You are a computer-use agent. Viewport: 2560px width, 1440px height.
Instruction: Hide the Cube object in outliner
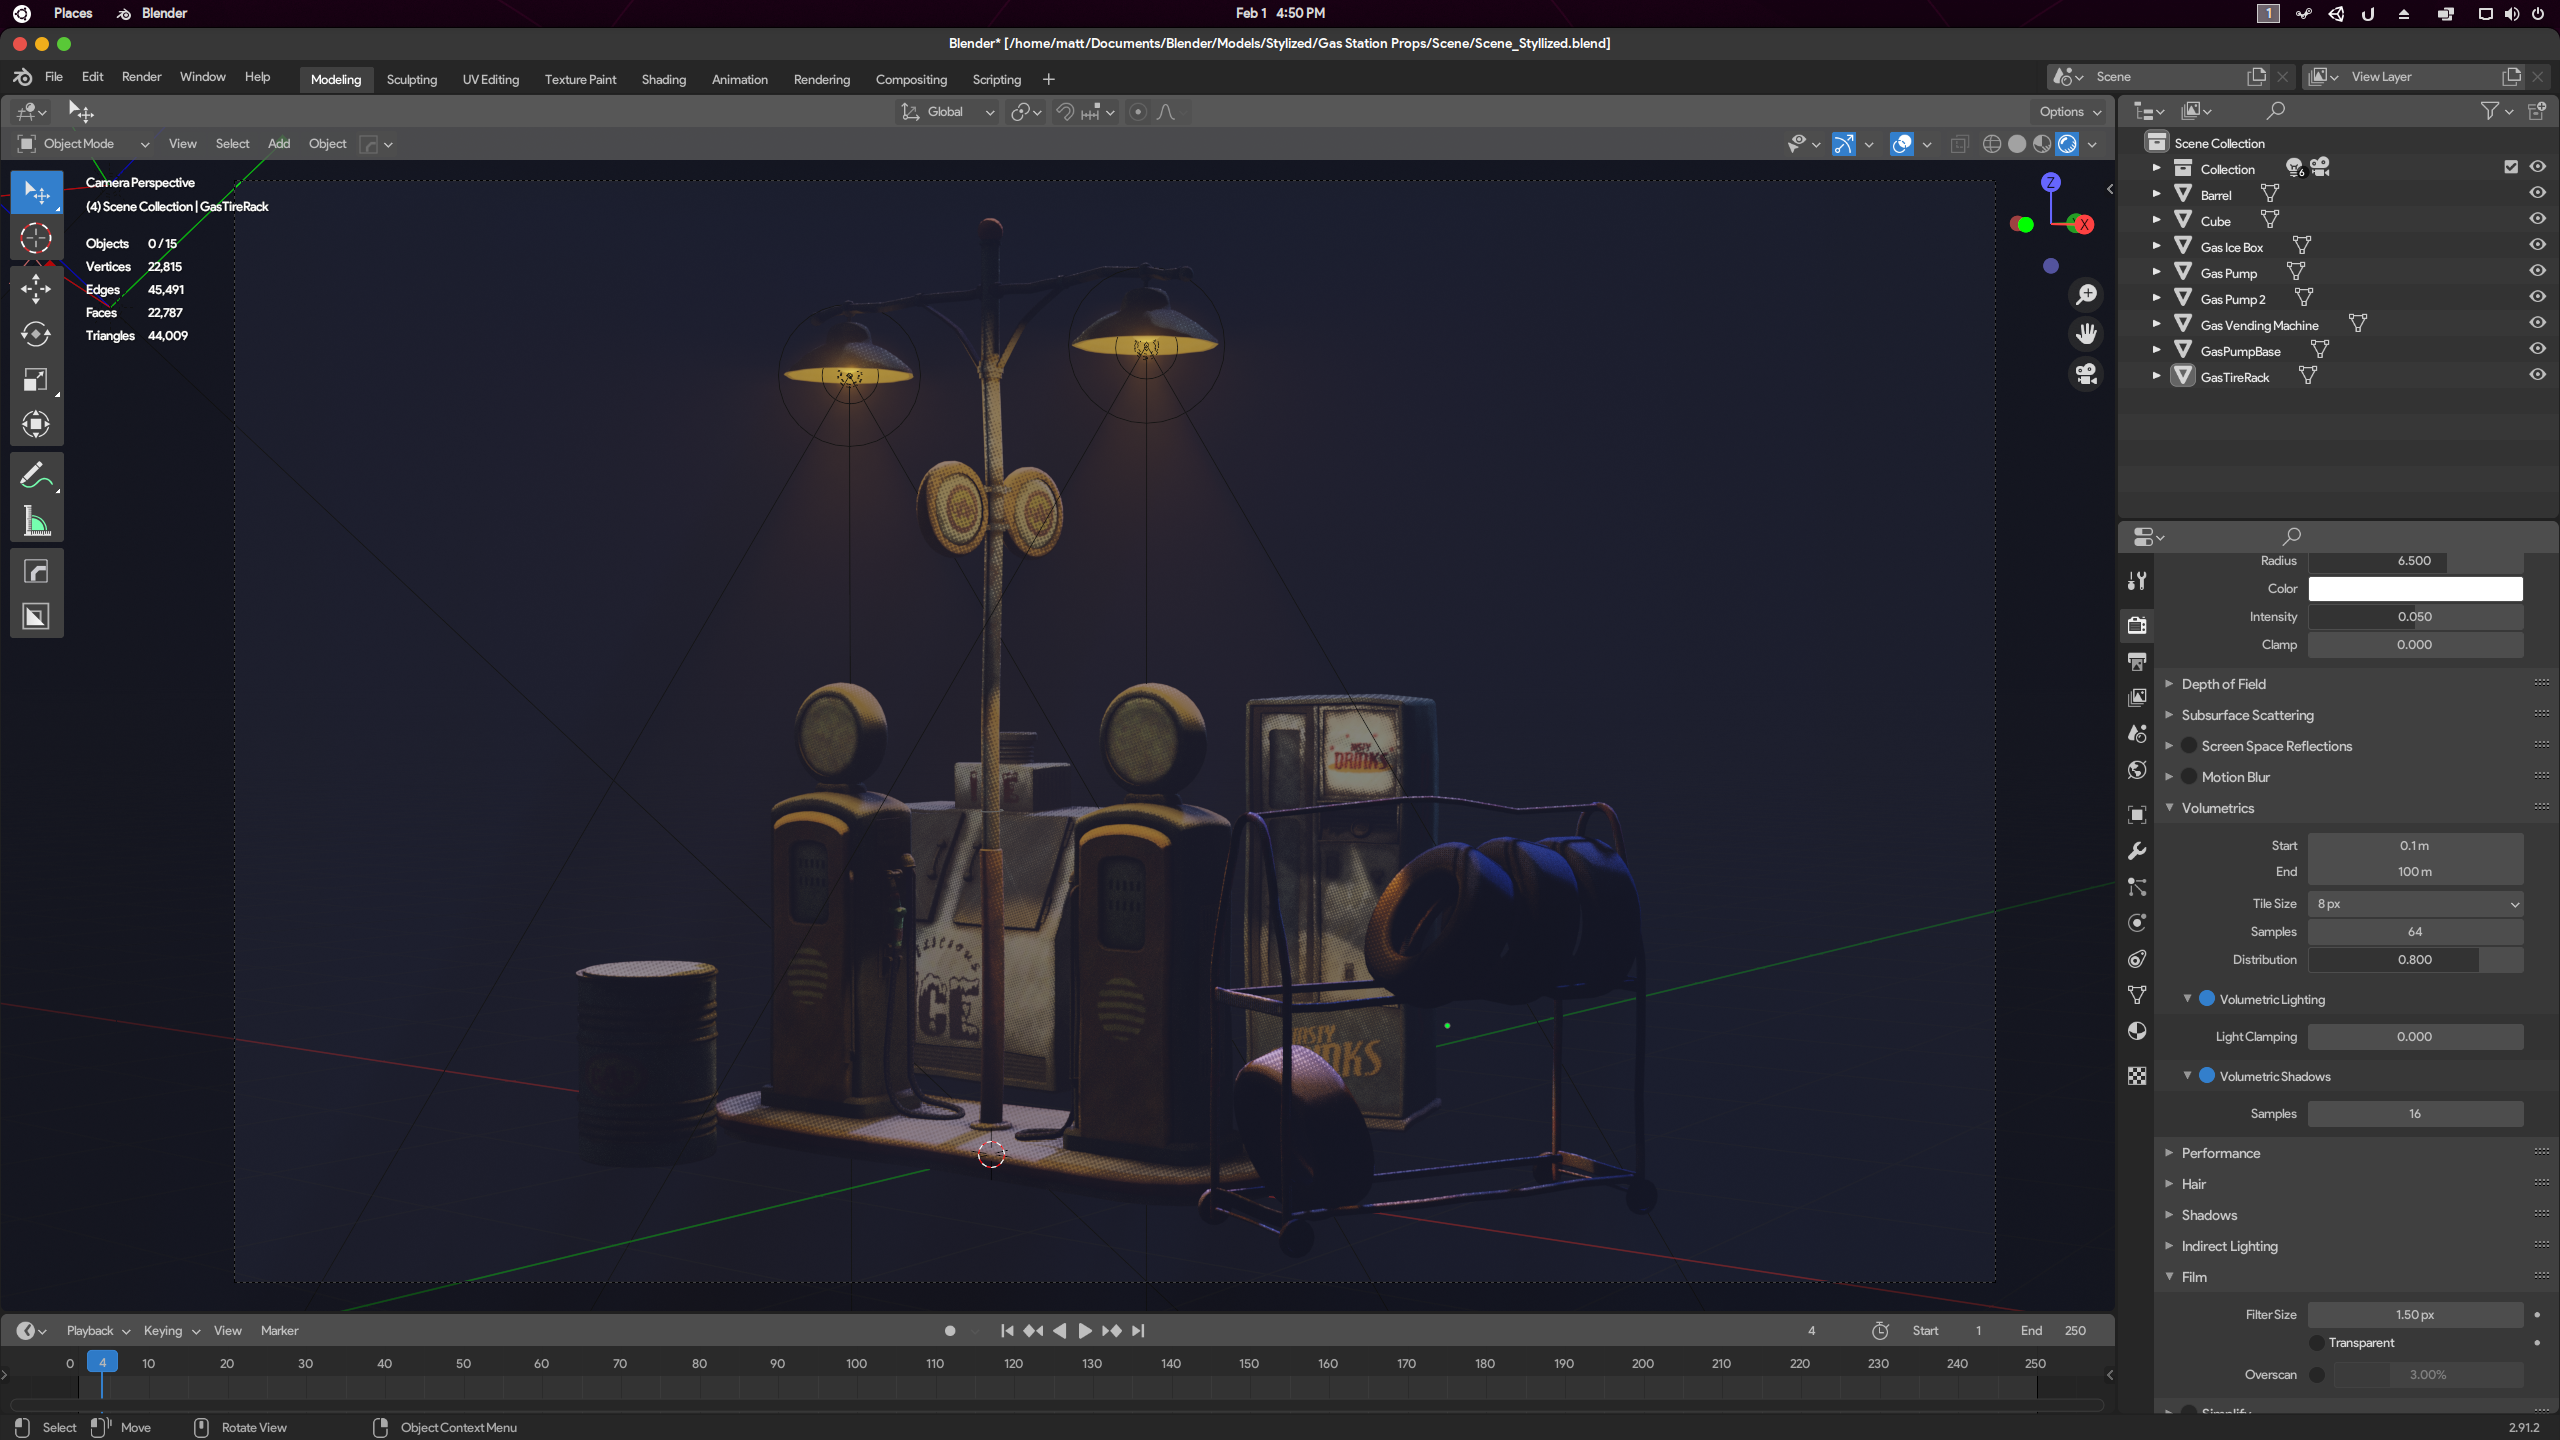point(2537,219)
